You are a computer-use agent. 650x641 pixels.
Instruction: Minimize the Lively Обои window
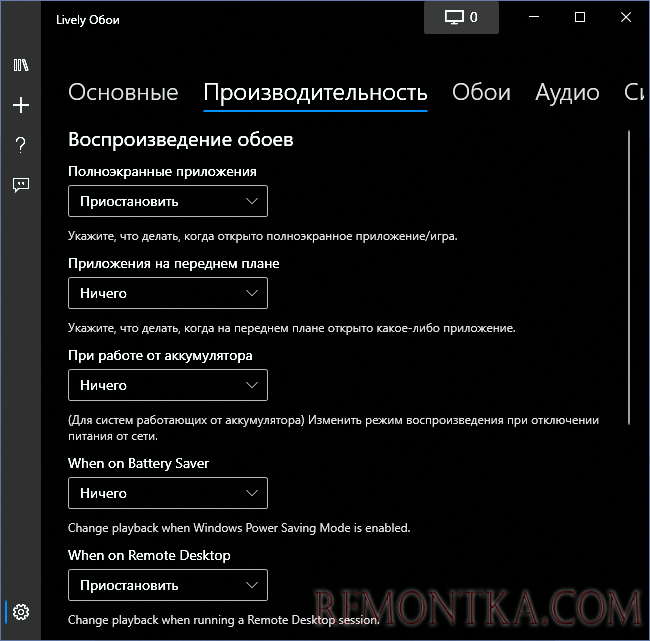pos(533,17)
